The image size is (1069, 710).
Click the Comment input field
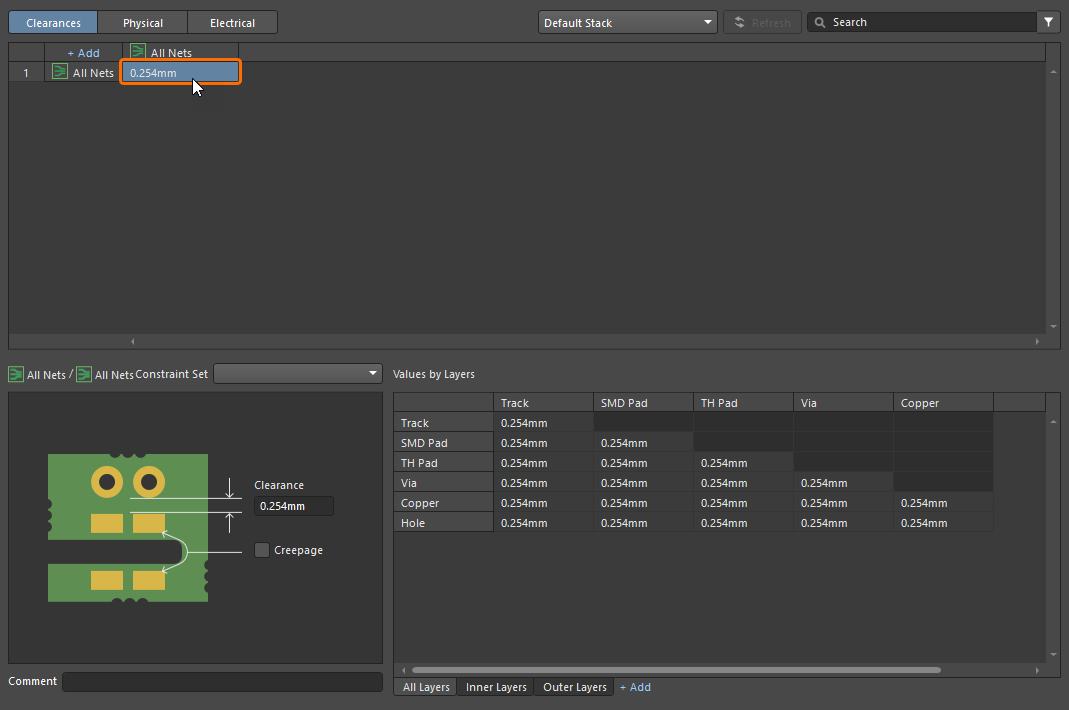click(222, 682)
